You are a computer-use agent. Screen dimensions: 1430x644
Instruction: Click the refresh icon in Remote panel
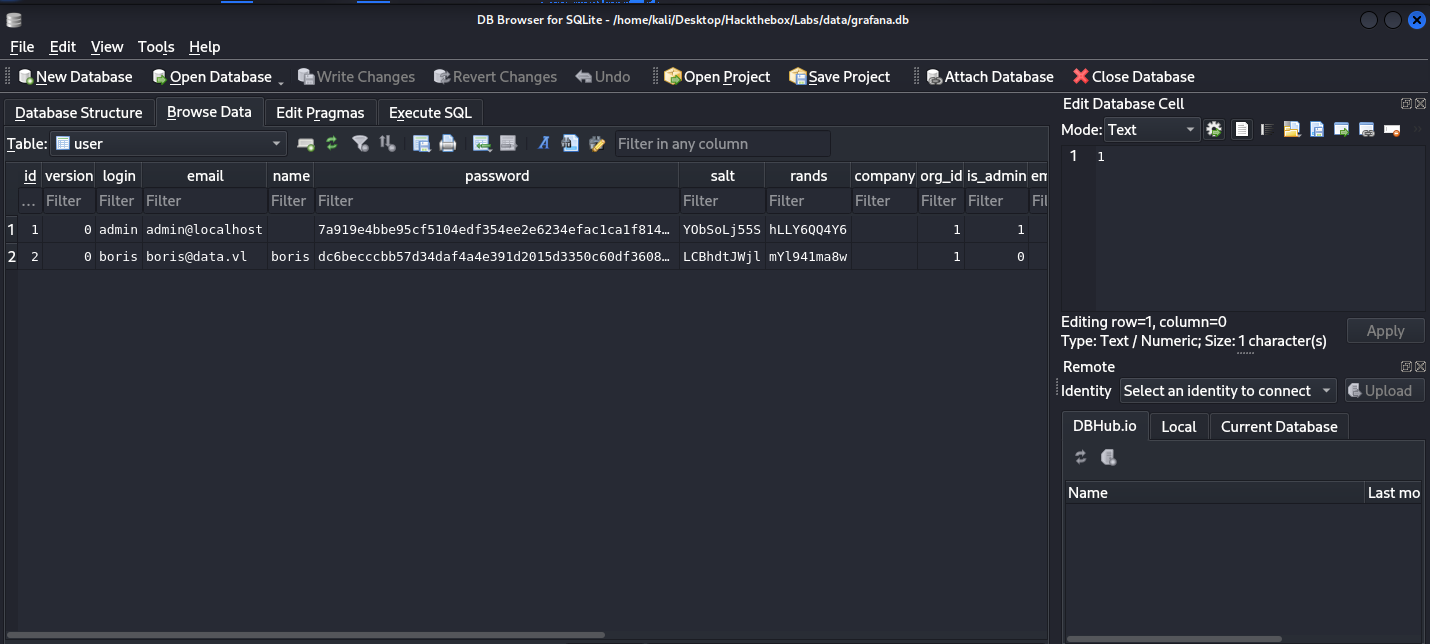[x=1081, y=457]
